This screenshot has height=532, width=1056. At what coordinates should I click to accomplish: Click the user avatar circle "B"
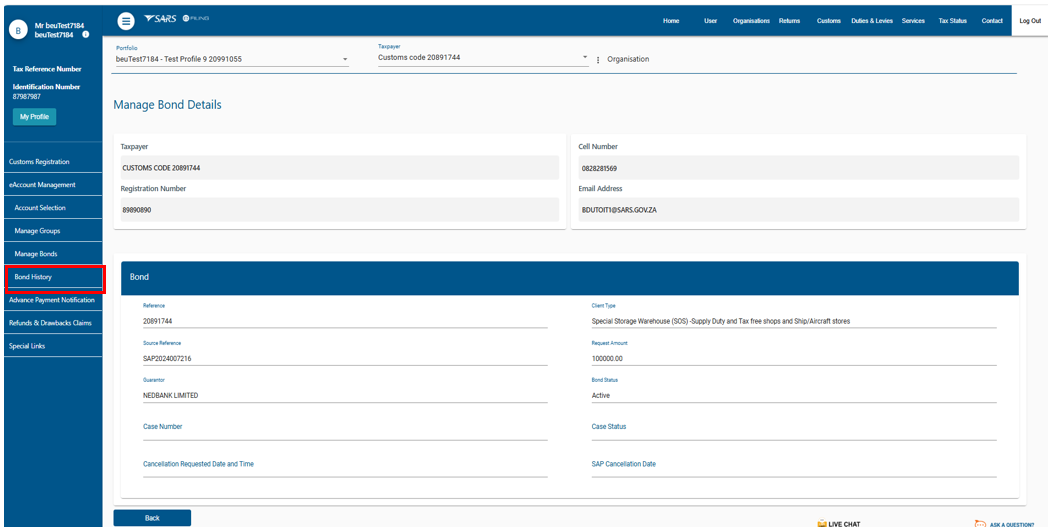(17, 30)
